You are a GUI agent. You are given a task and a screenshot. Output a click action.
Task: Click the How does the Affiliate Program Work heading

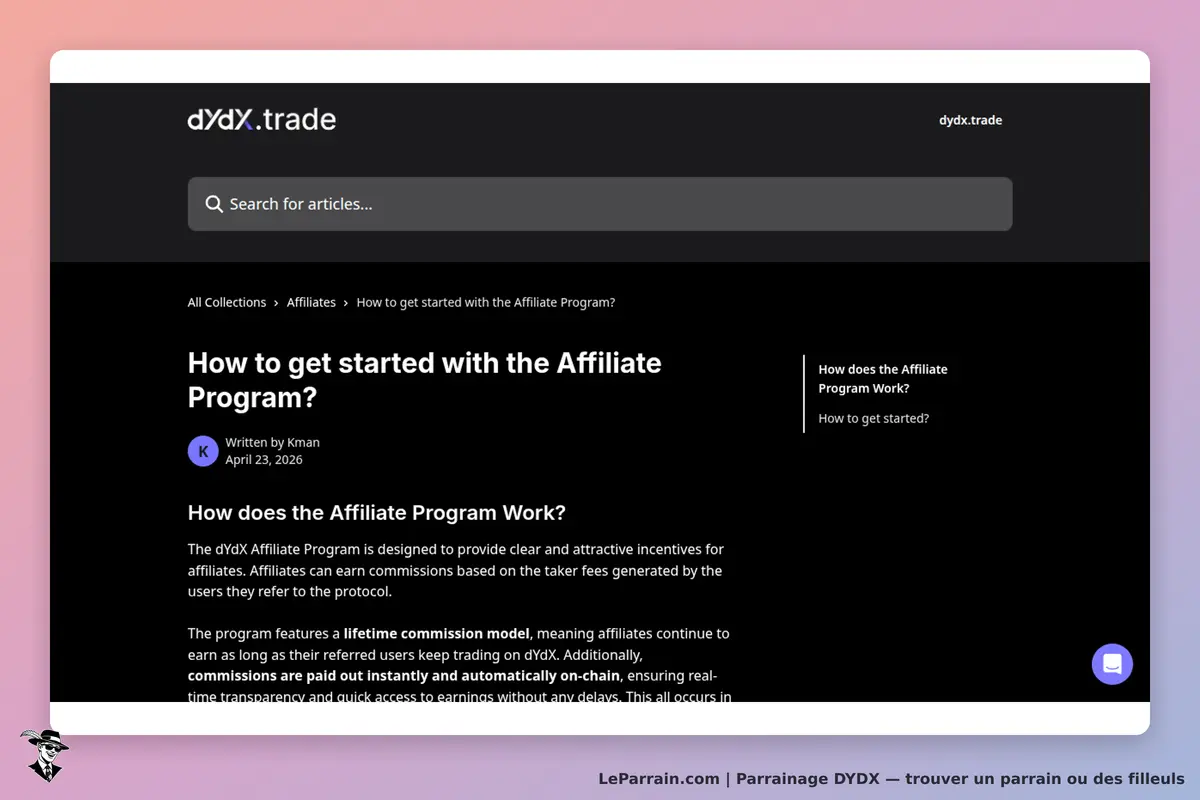point(377,513)
